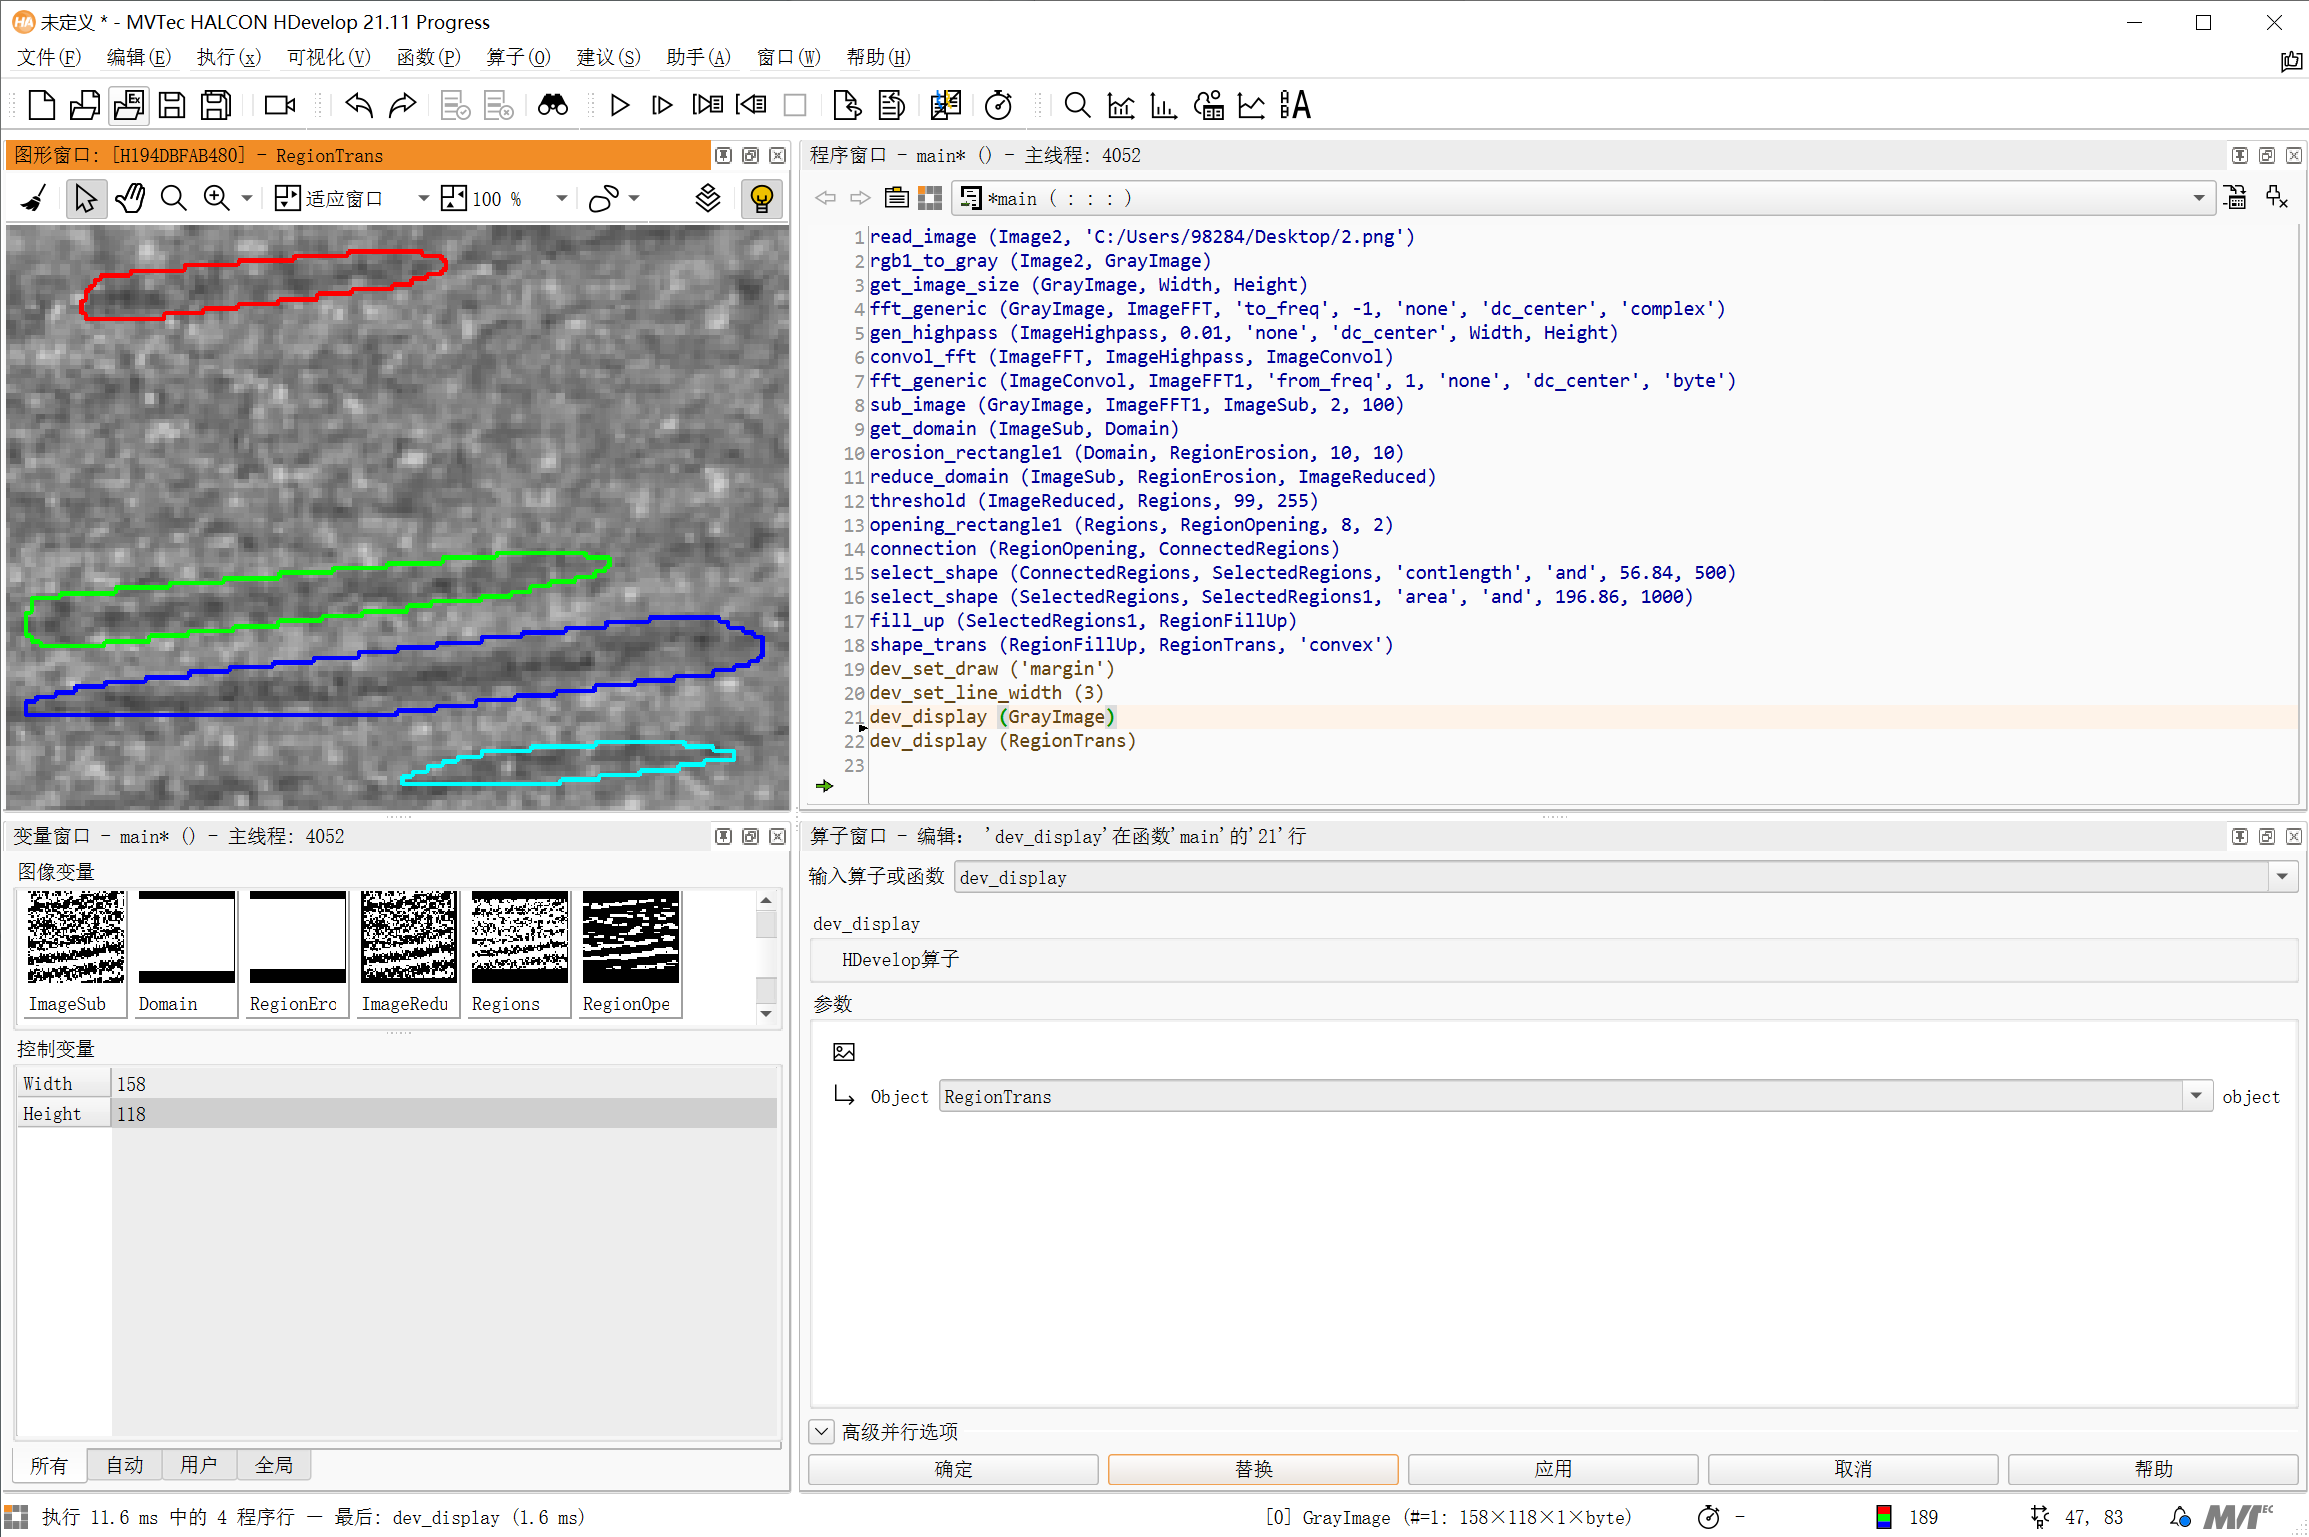
Task: Click the 取消 button
Action: [1853, 1469]
